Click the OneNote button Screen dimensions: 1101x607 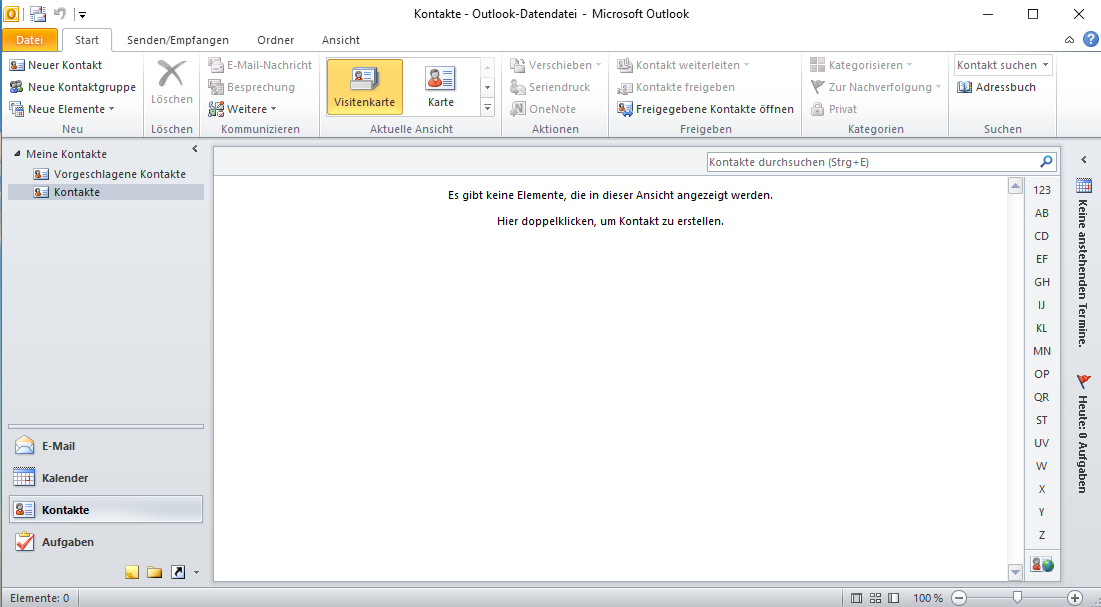click(543, 109)
